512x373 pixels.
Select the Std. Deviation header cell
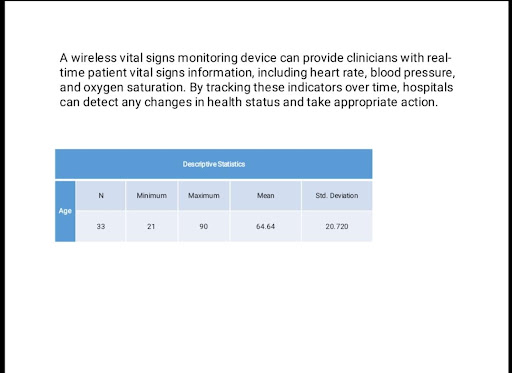[x=337, y=196]
